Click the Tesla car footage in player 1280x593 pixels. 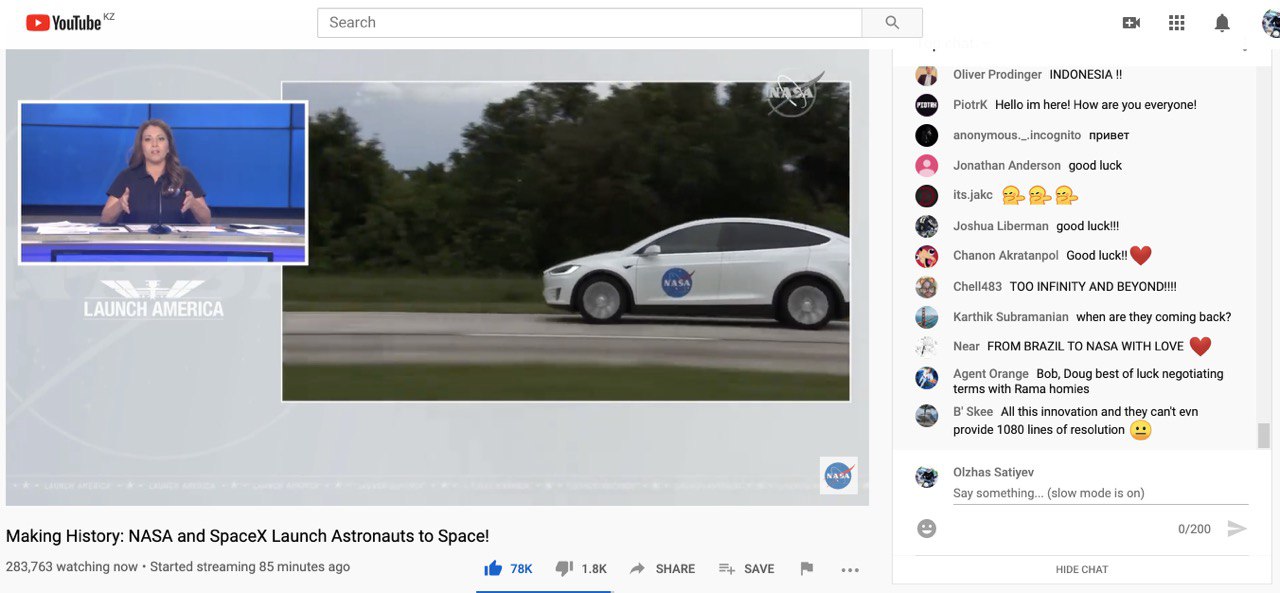pyautogui.click(x=566, y=242)
